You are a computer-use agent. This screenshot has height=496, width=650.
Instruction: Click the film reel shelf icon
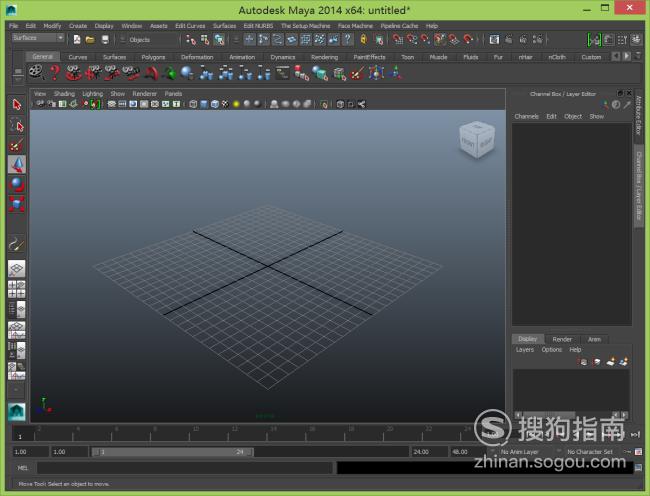tap(36, 72)
